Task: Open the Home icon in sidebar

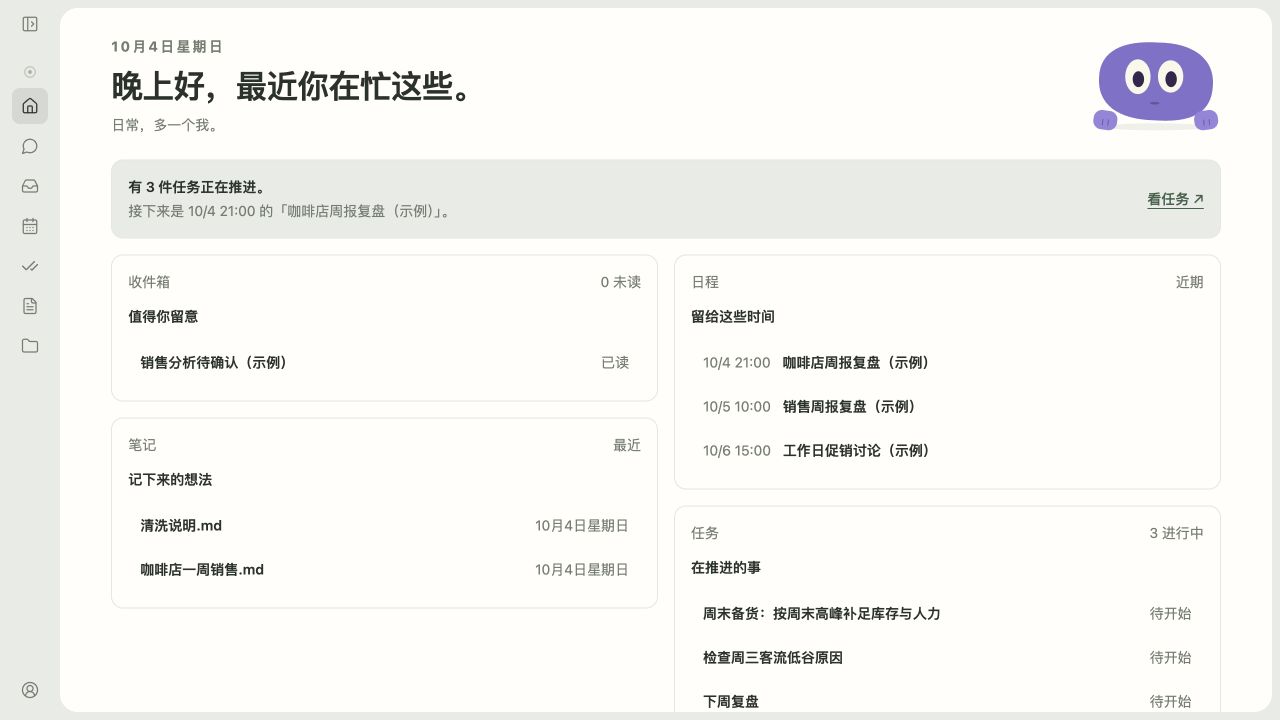Action: pos(30,106)
